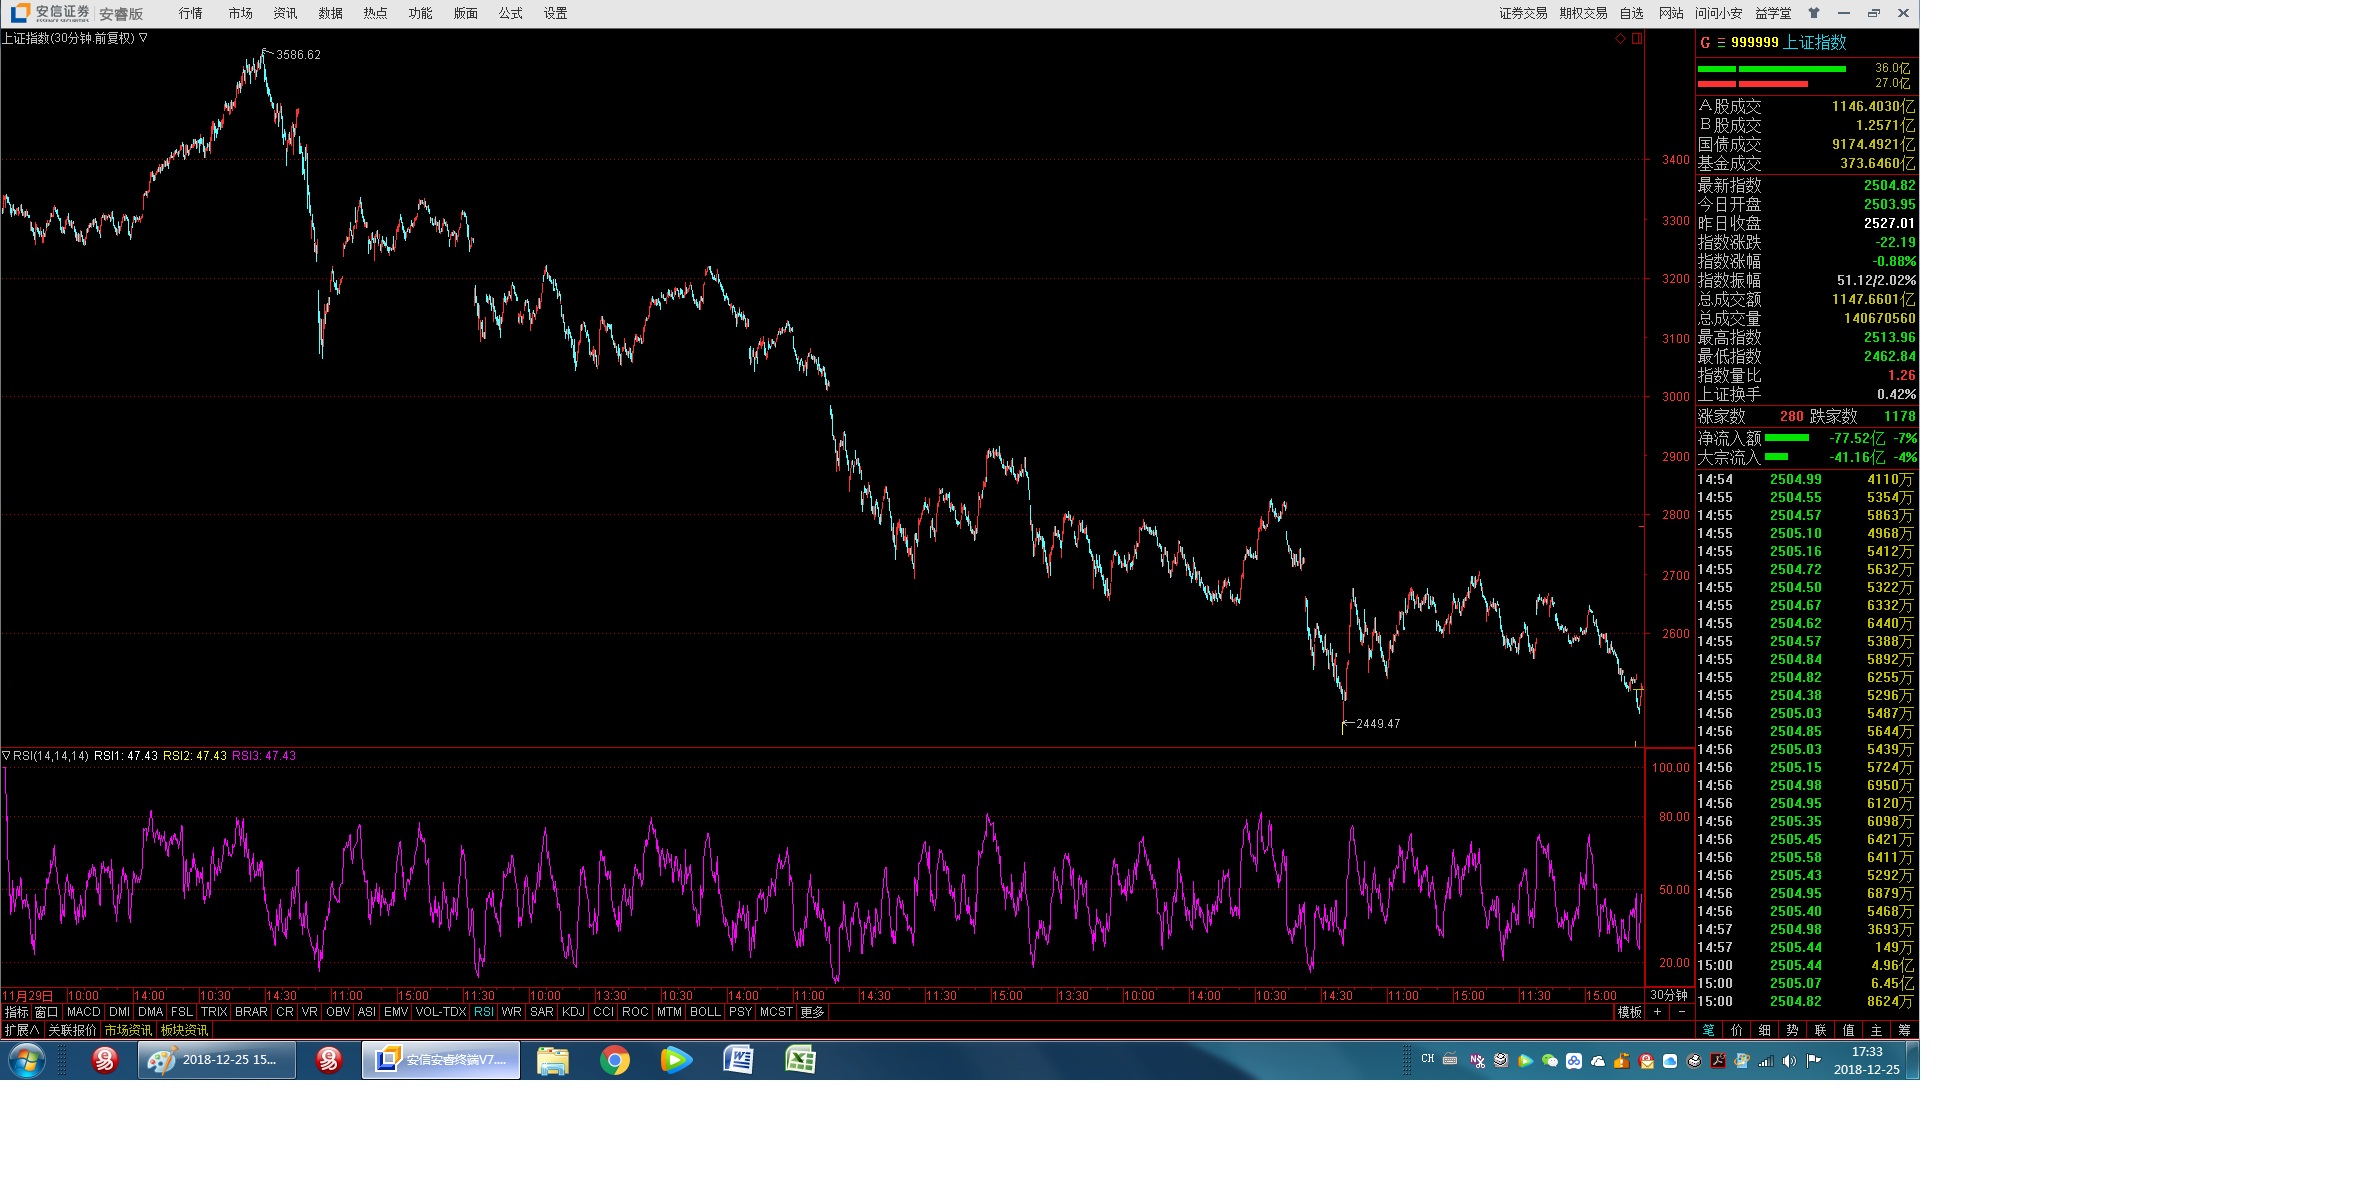Viewport: 2363px width, 1182px height.
Task: Click the volume tray icon
Action: click(x=1789, y=1061)
